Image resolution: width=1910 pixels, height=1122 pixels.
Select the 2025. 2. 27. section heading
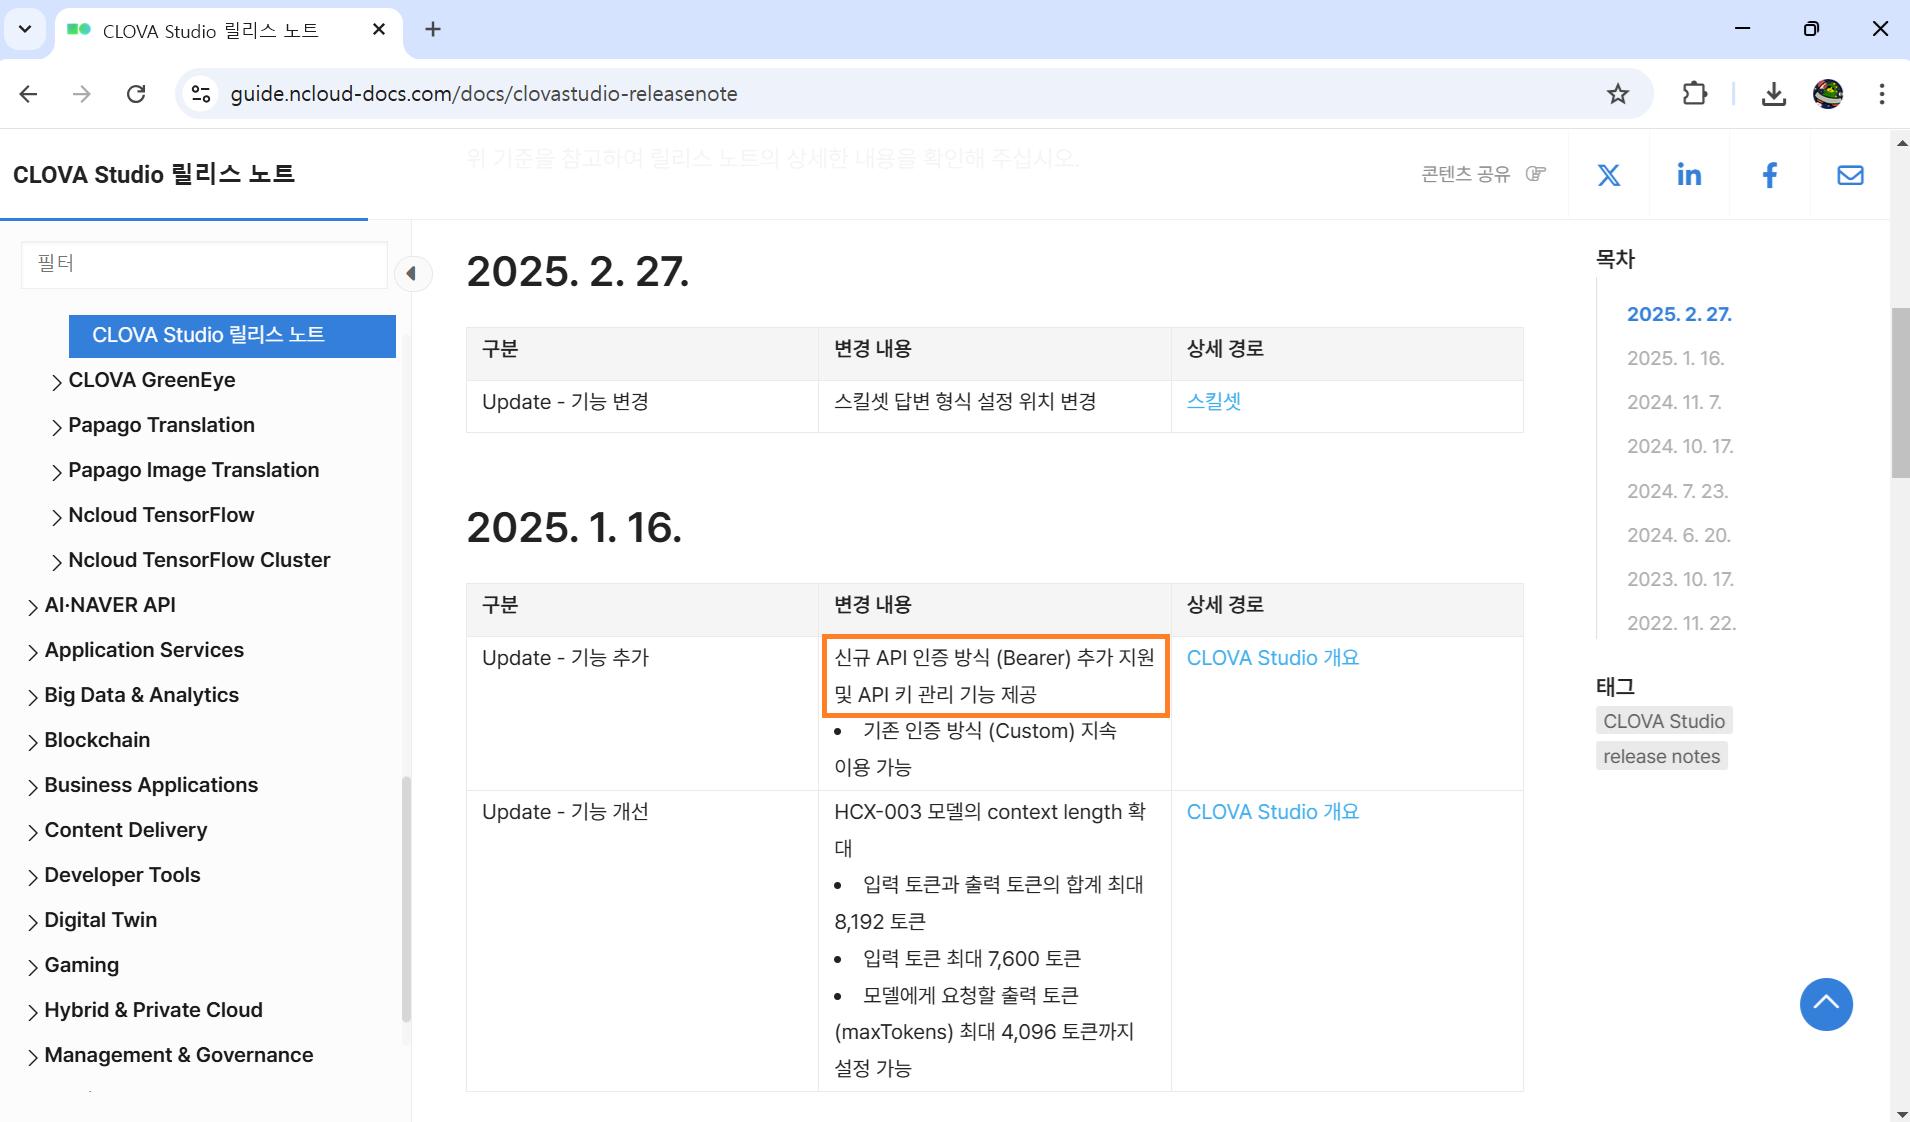coord(578,272)
